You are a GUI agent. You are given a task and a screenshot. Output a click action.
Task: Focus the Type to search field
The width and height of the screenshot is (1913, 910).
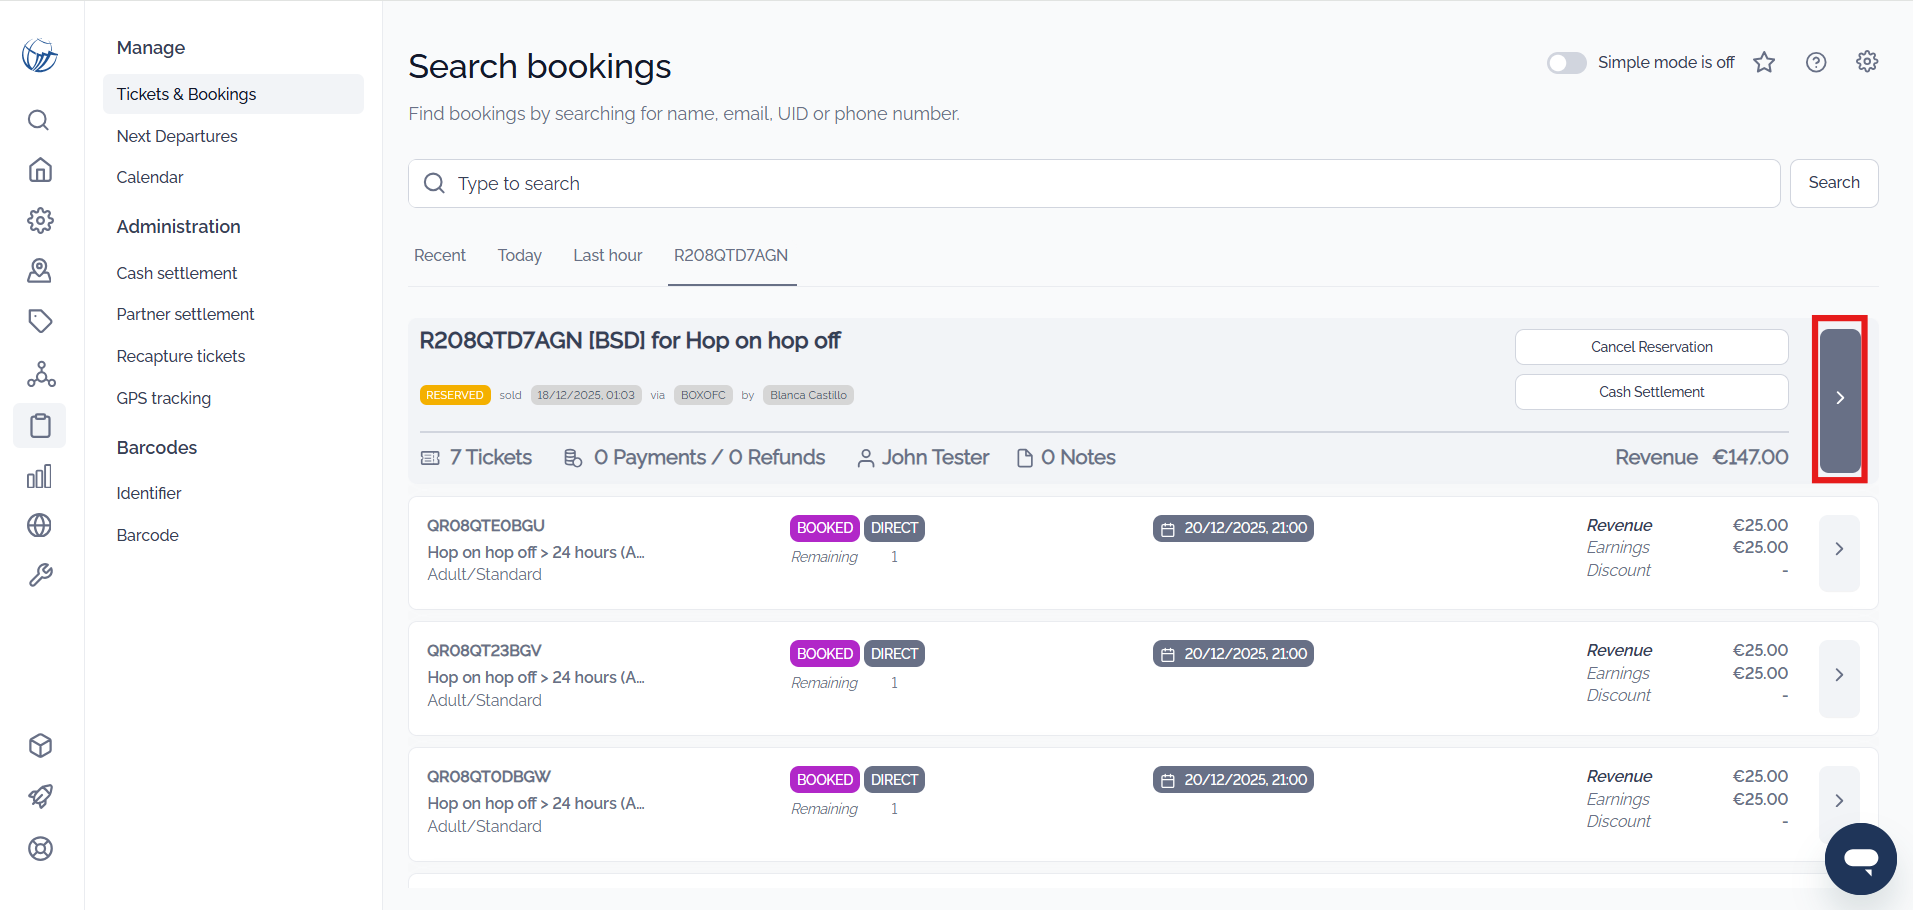click(x=1094, y=183)
